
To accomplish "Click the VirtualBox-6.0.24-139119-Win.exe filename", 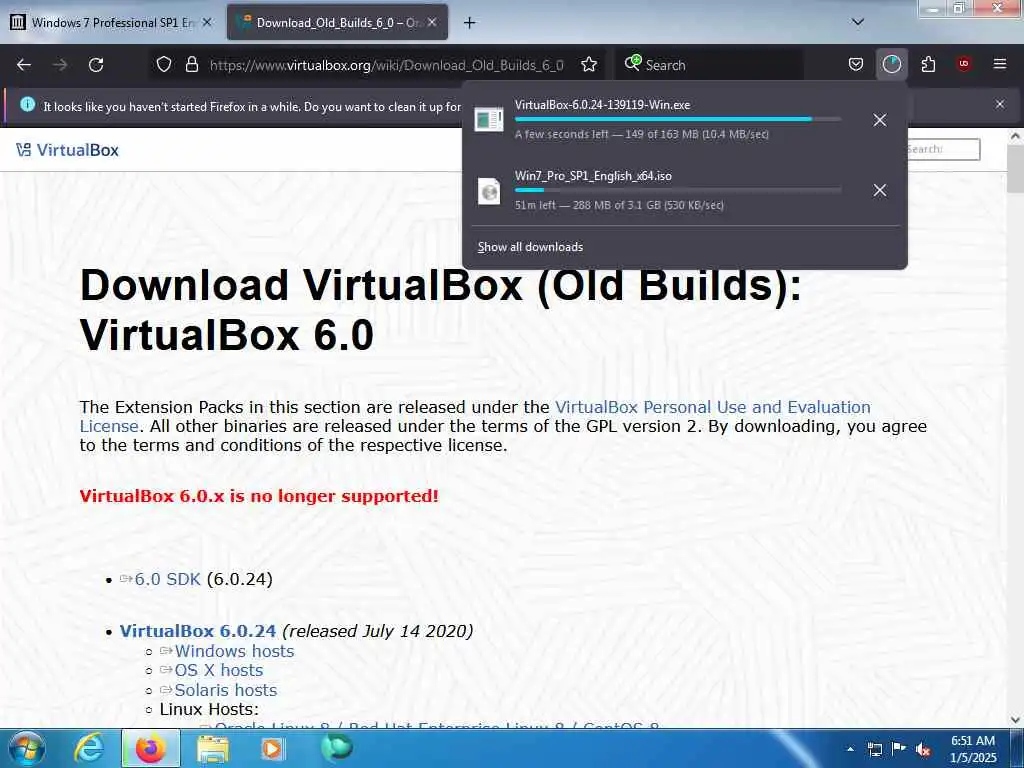I will click(x=602, y=104).
